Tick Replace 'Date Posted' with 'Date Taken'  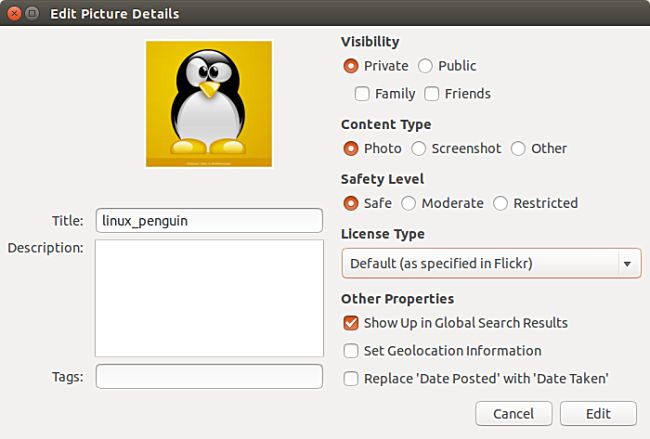click(x=351, y=379)
